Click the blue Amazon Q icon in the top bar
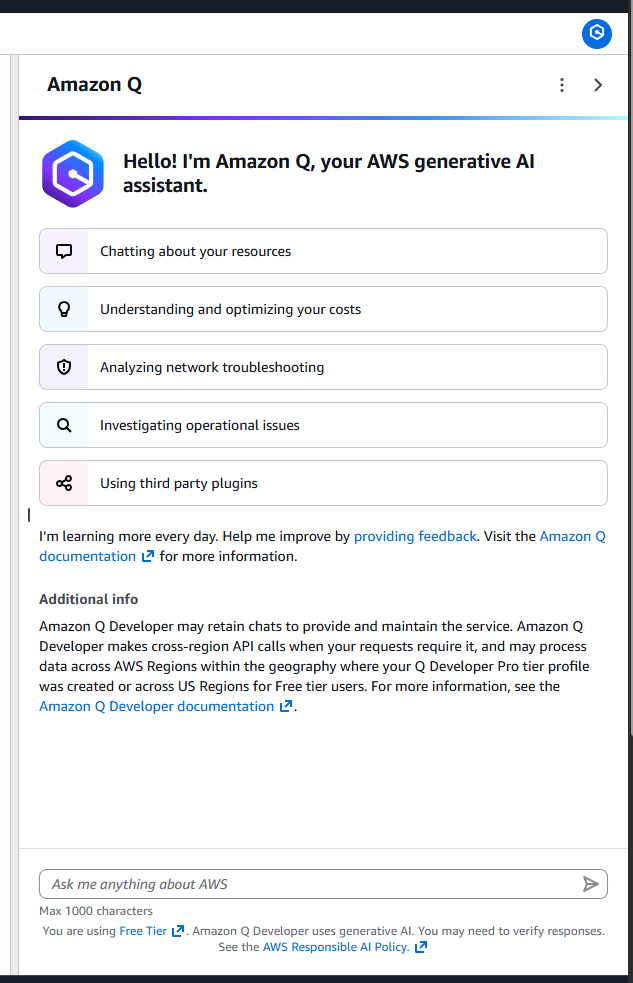 point(597,33)
